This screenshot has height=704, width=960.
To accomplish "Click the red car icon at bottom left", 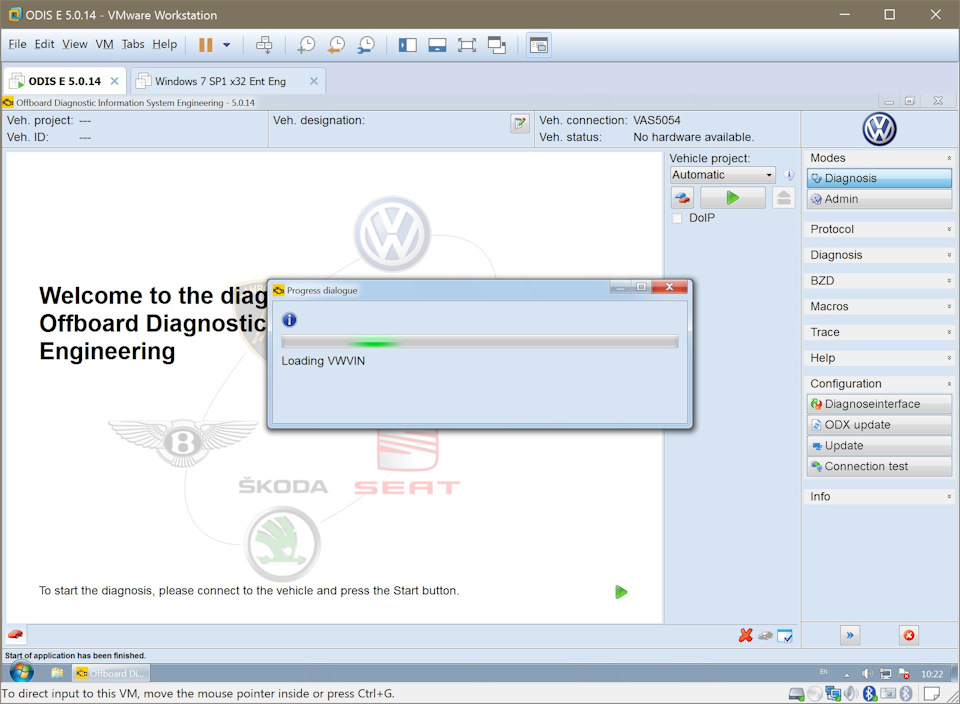I will tap(15, 634).
